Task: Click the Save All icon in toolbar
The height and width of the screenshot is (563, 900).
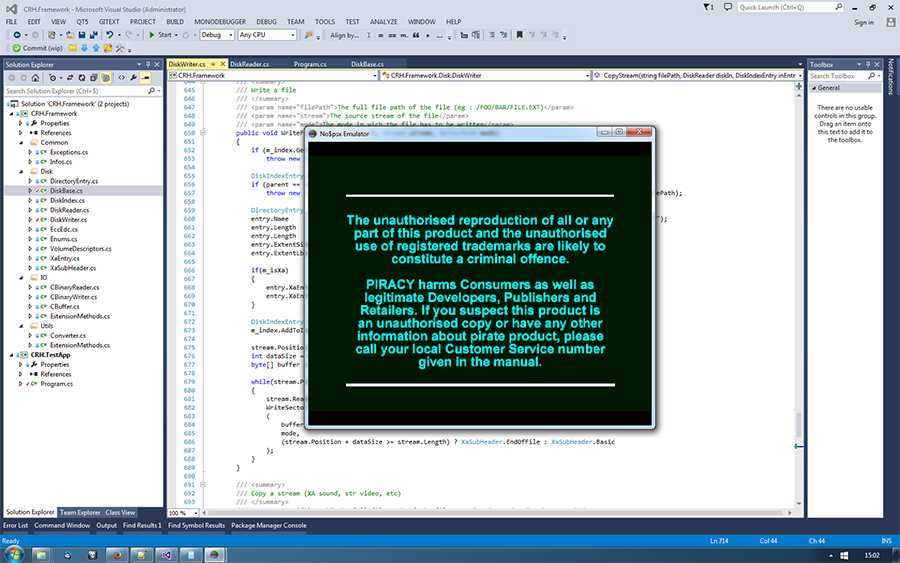Action: [x=94, y=35]
